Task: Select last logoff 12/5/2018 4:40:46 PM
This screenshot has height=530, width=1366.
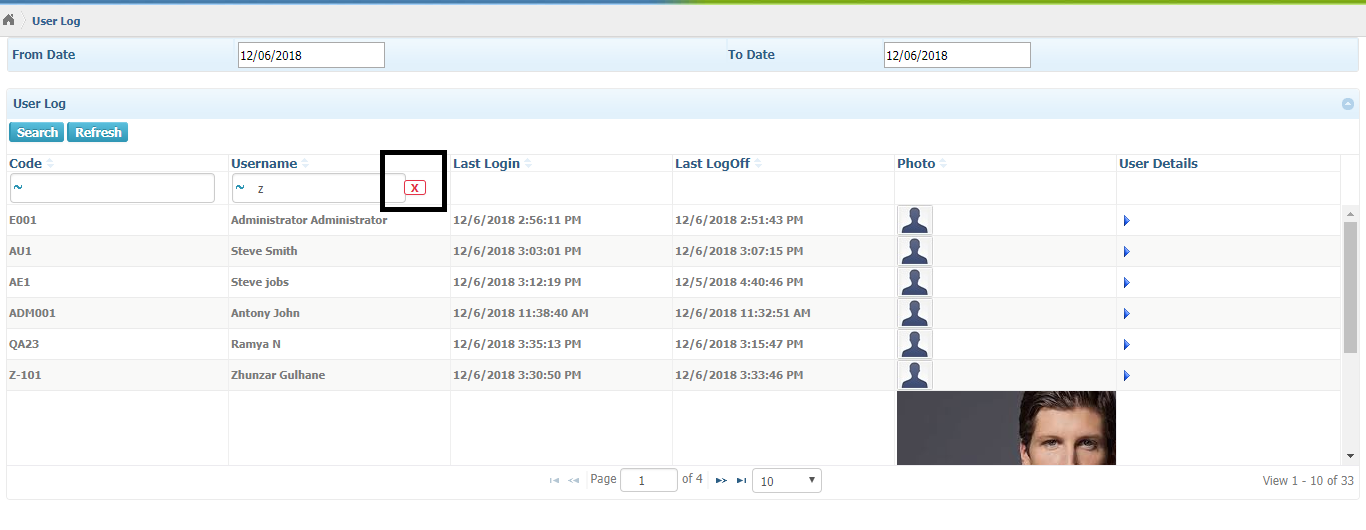Action: 739,282
